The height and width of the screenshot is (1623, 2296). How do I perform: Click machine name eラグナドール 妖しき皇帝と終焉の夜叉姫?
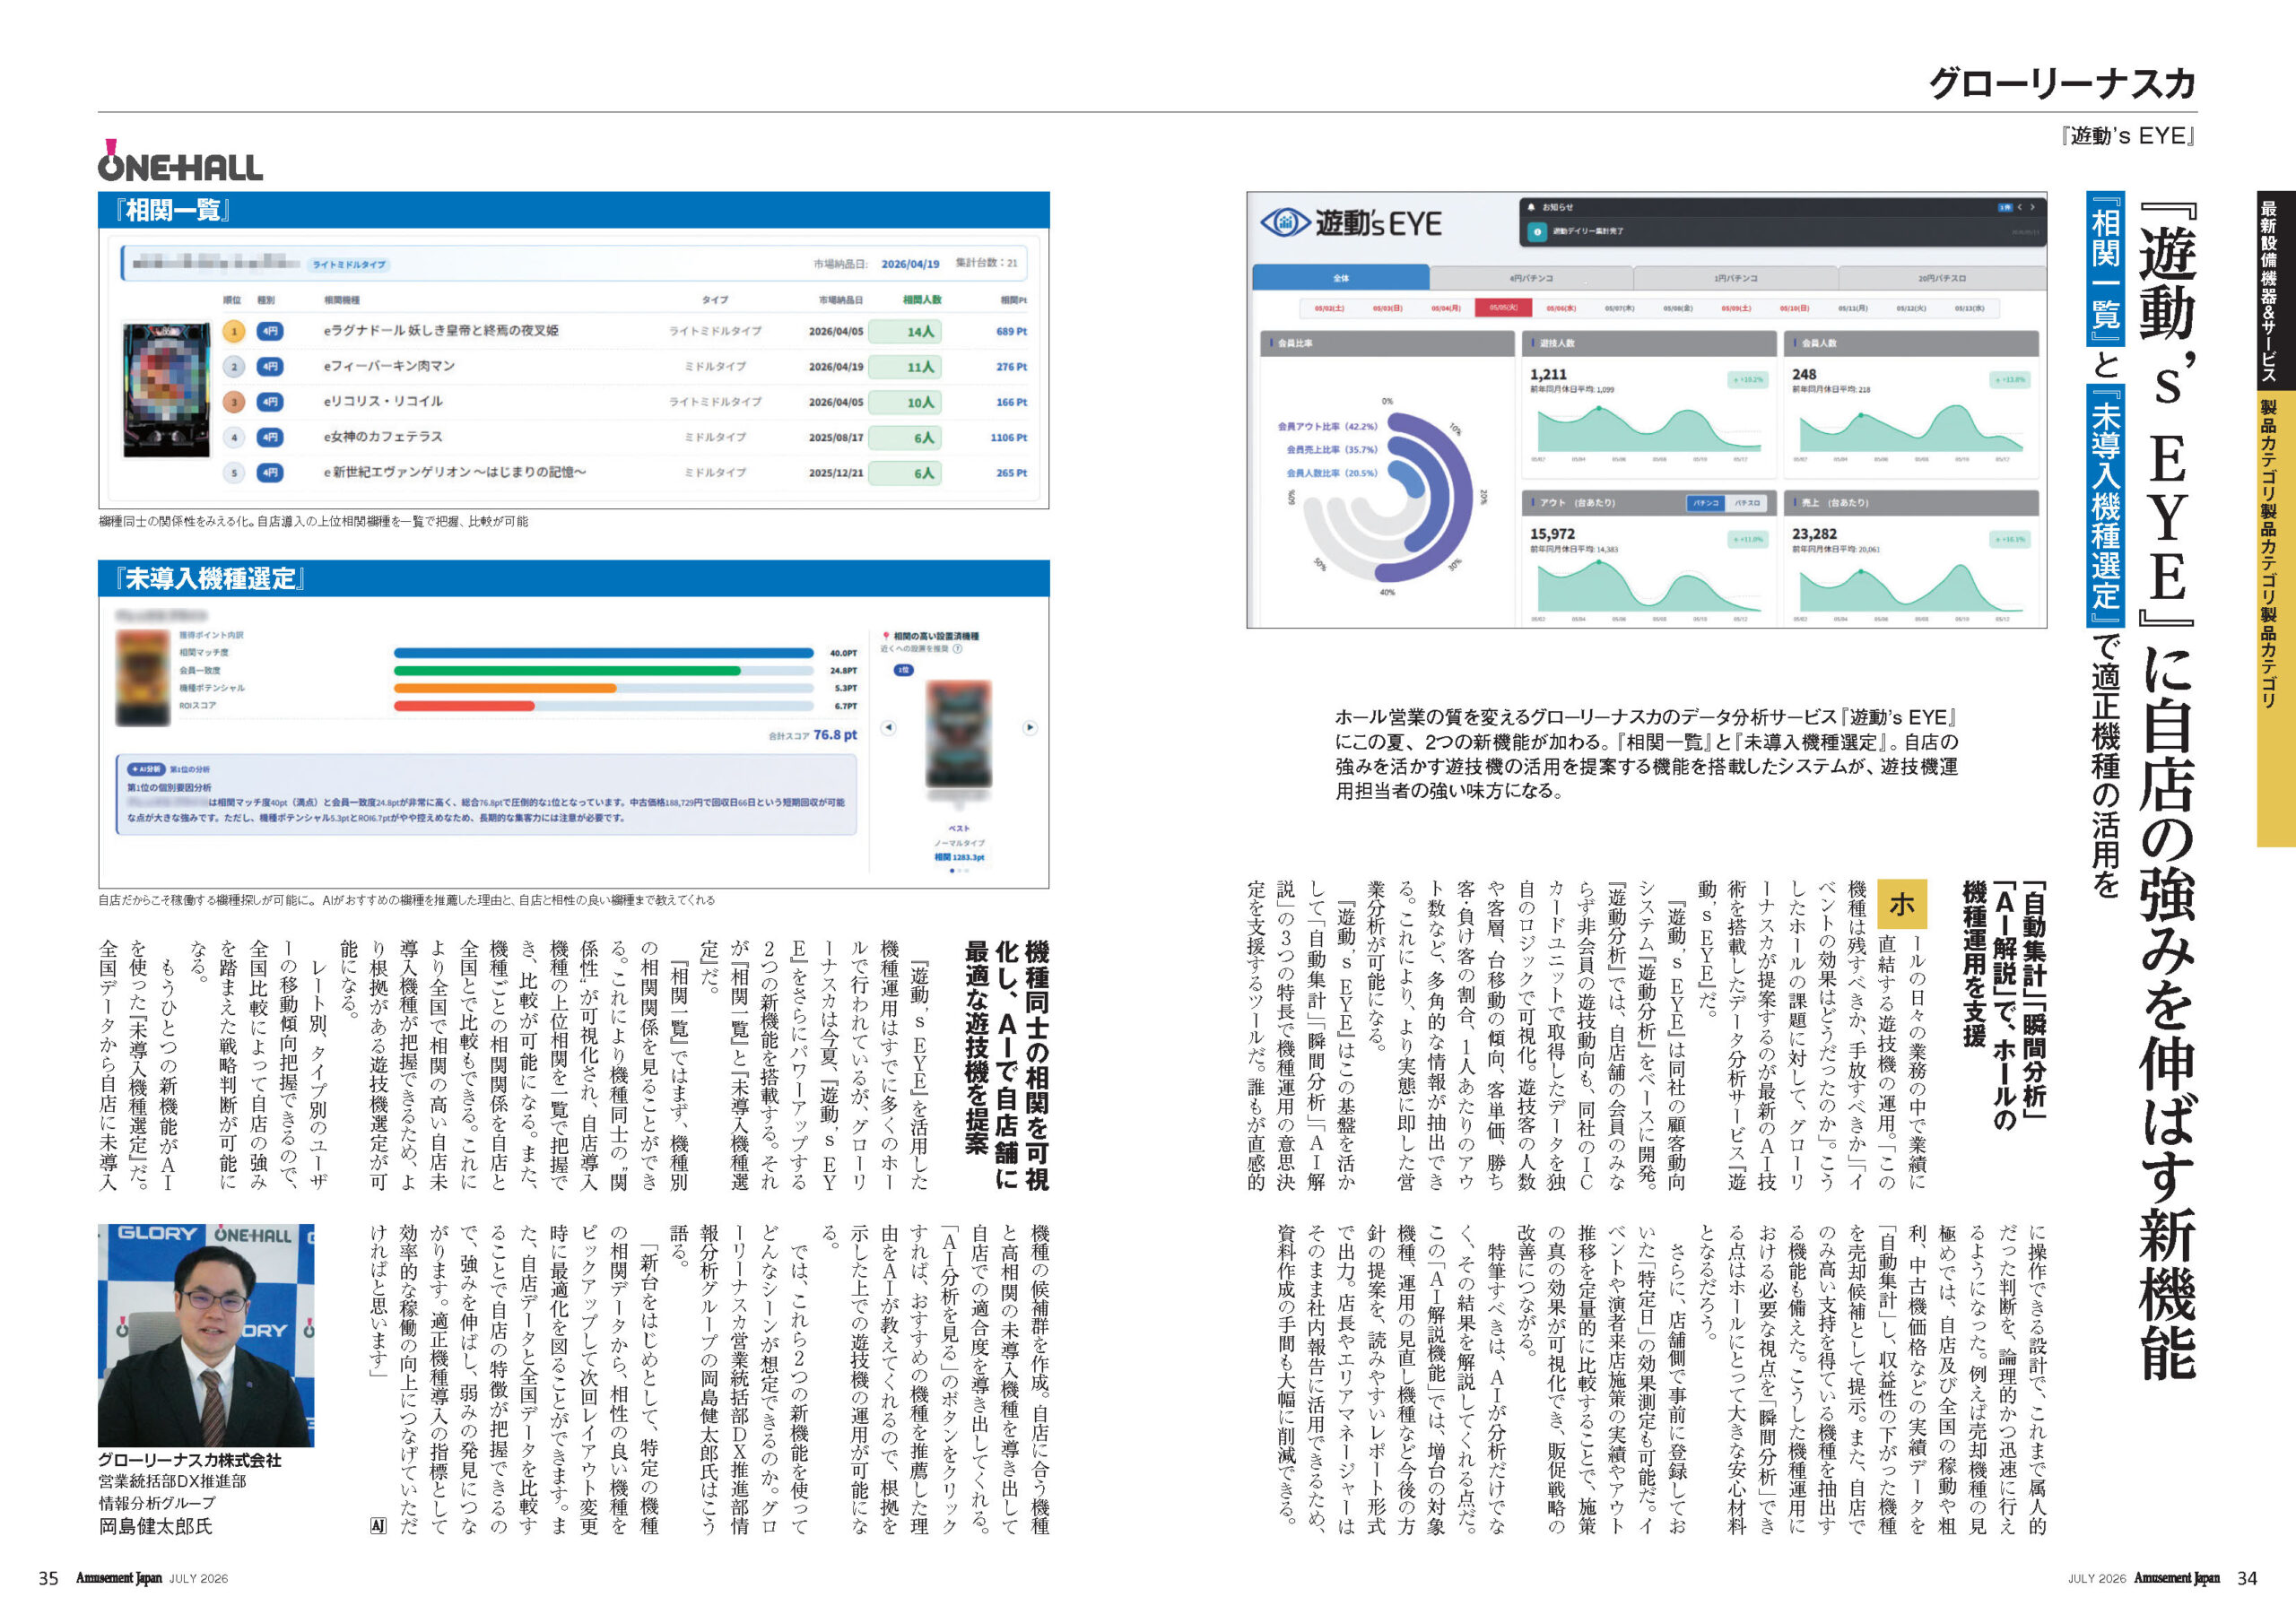click(441, 331)
